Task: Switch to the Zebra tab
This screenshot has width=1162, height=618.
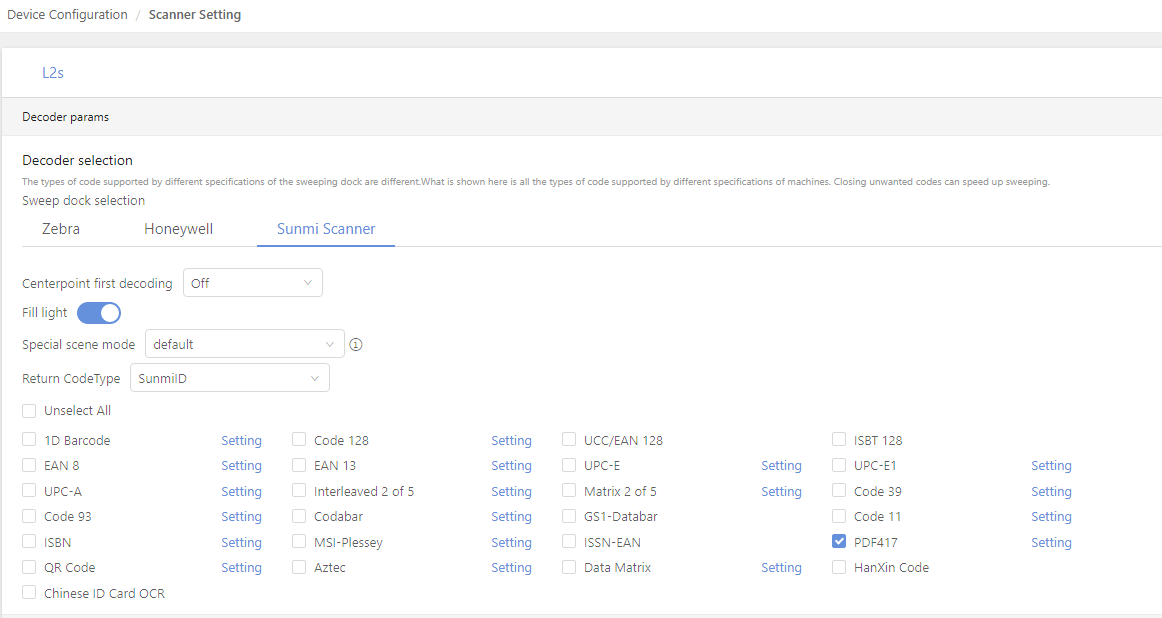Action: point(61,229)
